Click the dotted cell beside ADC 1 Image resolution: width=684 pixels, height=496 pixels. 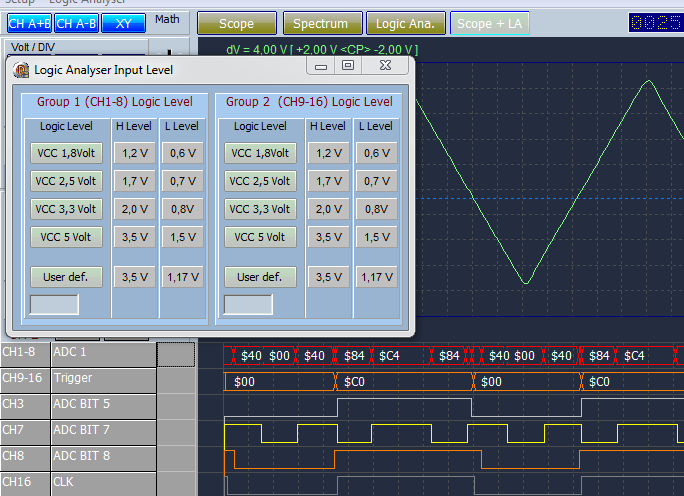click(176, 354)
